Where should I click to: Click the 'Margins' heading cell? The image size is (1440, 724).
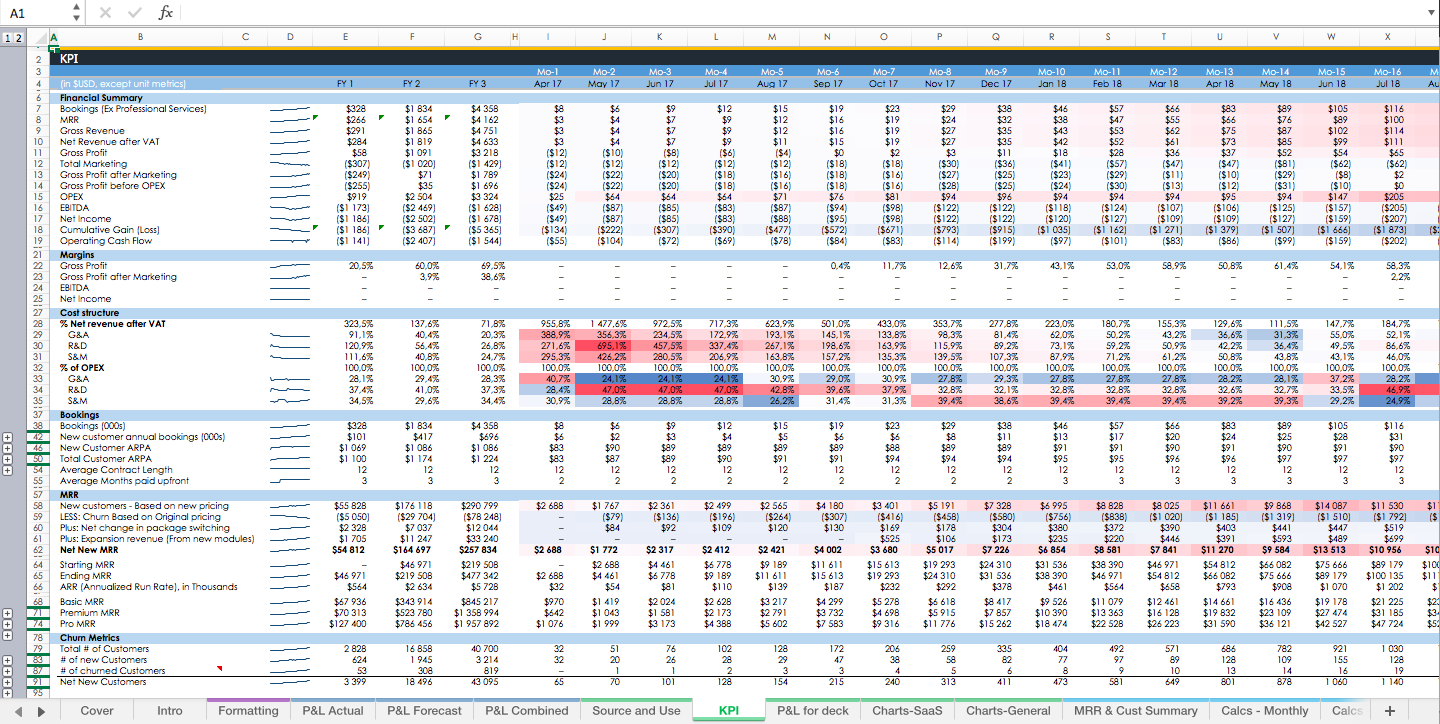tap(77, 255)
